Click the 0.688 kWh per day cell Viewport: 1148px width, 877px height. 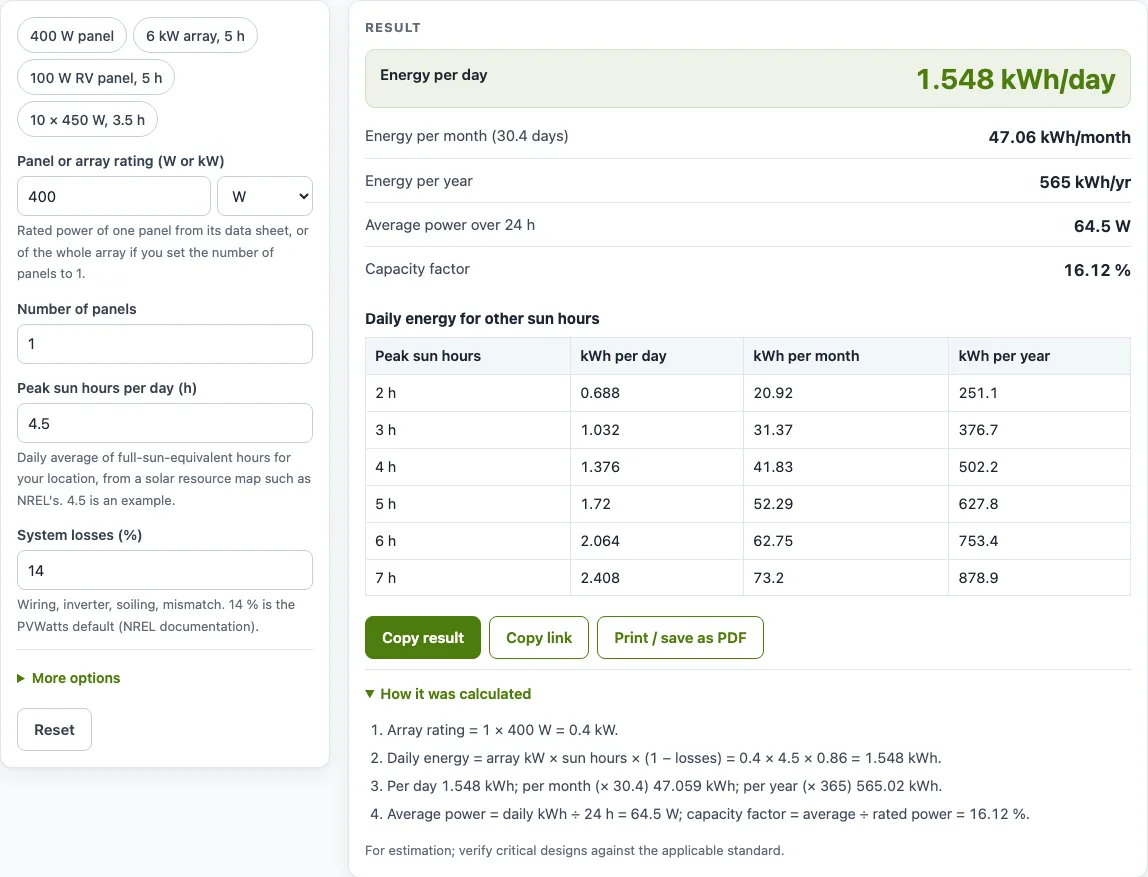[x=657, y=393]
